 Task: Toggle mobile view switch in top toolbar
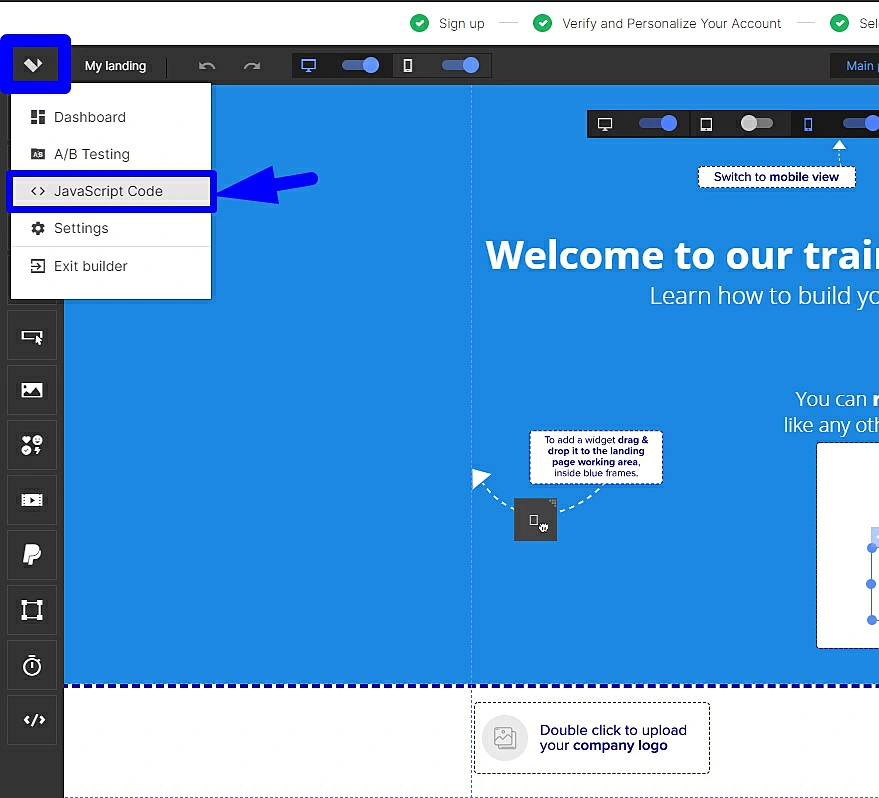pyautogui.click(x=460, y=66)
